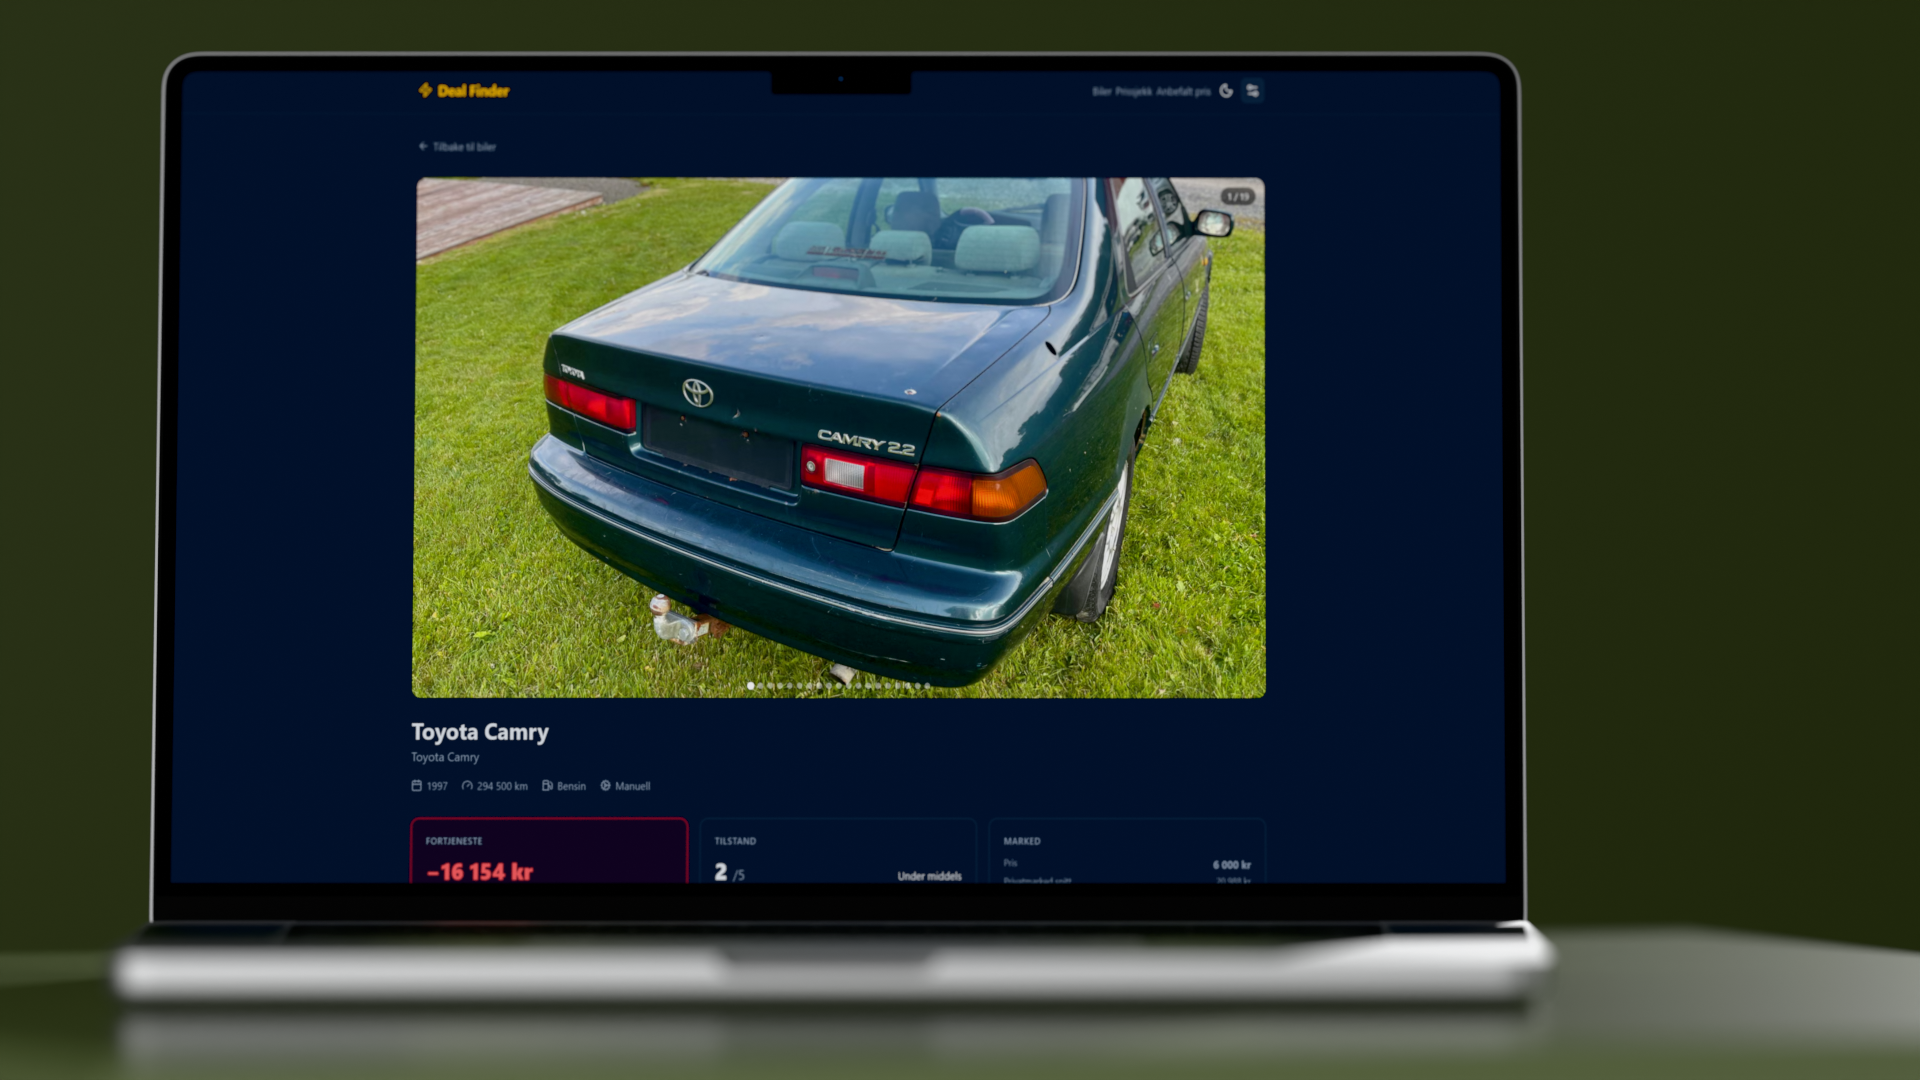Click the Toyota Camry main car photo

pos(839,438)
